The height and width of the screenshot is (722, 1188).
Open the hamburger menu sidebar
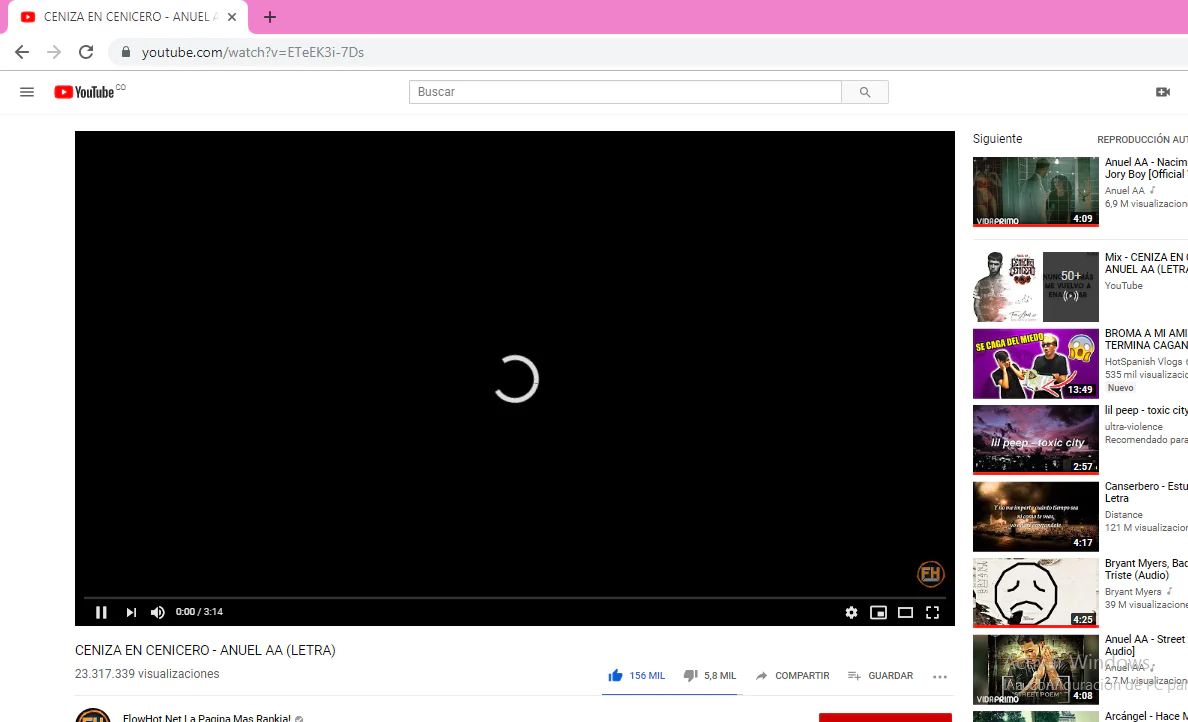[27, 91]
